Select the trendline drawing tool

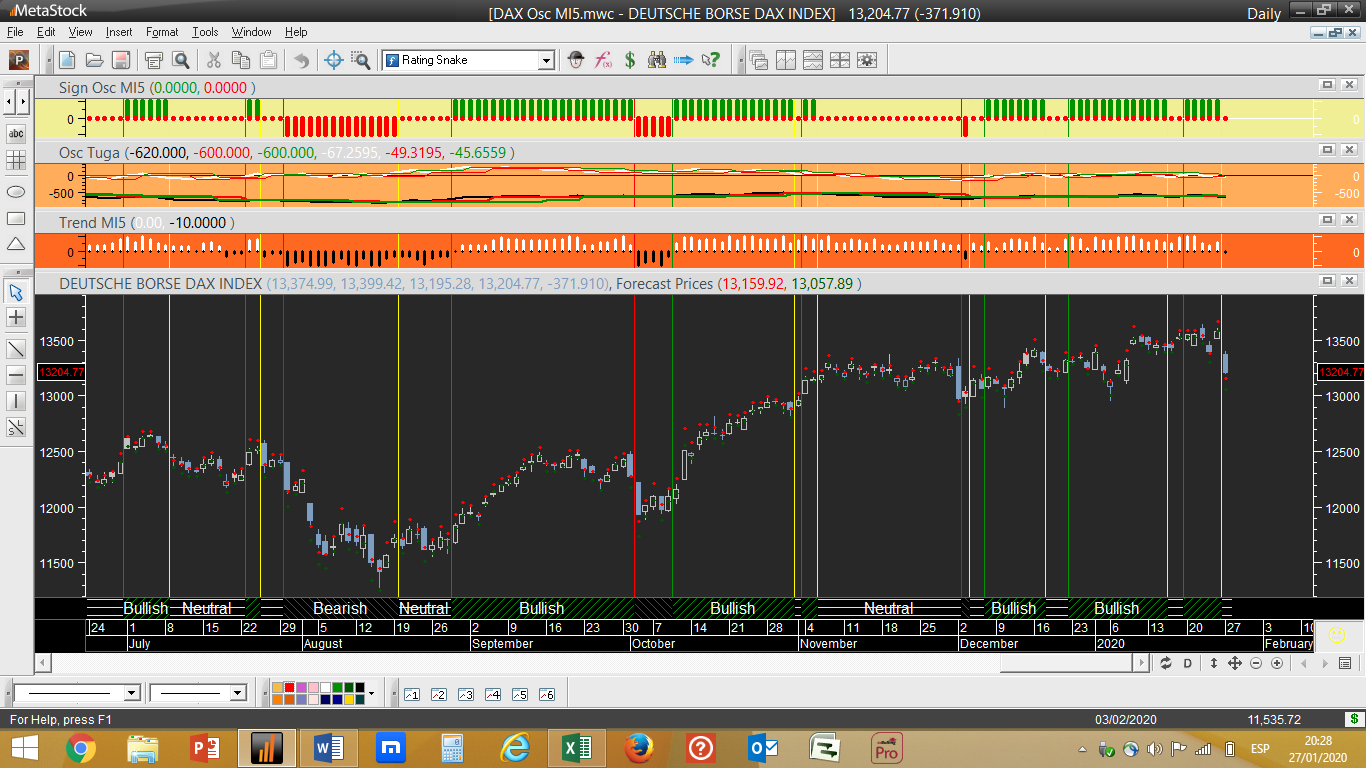pyautogui.click(x=16, y=349)
